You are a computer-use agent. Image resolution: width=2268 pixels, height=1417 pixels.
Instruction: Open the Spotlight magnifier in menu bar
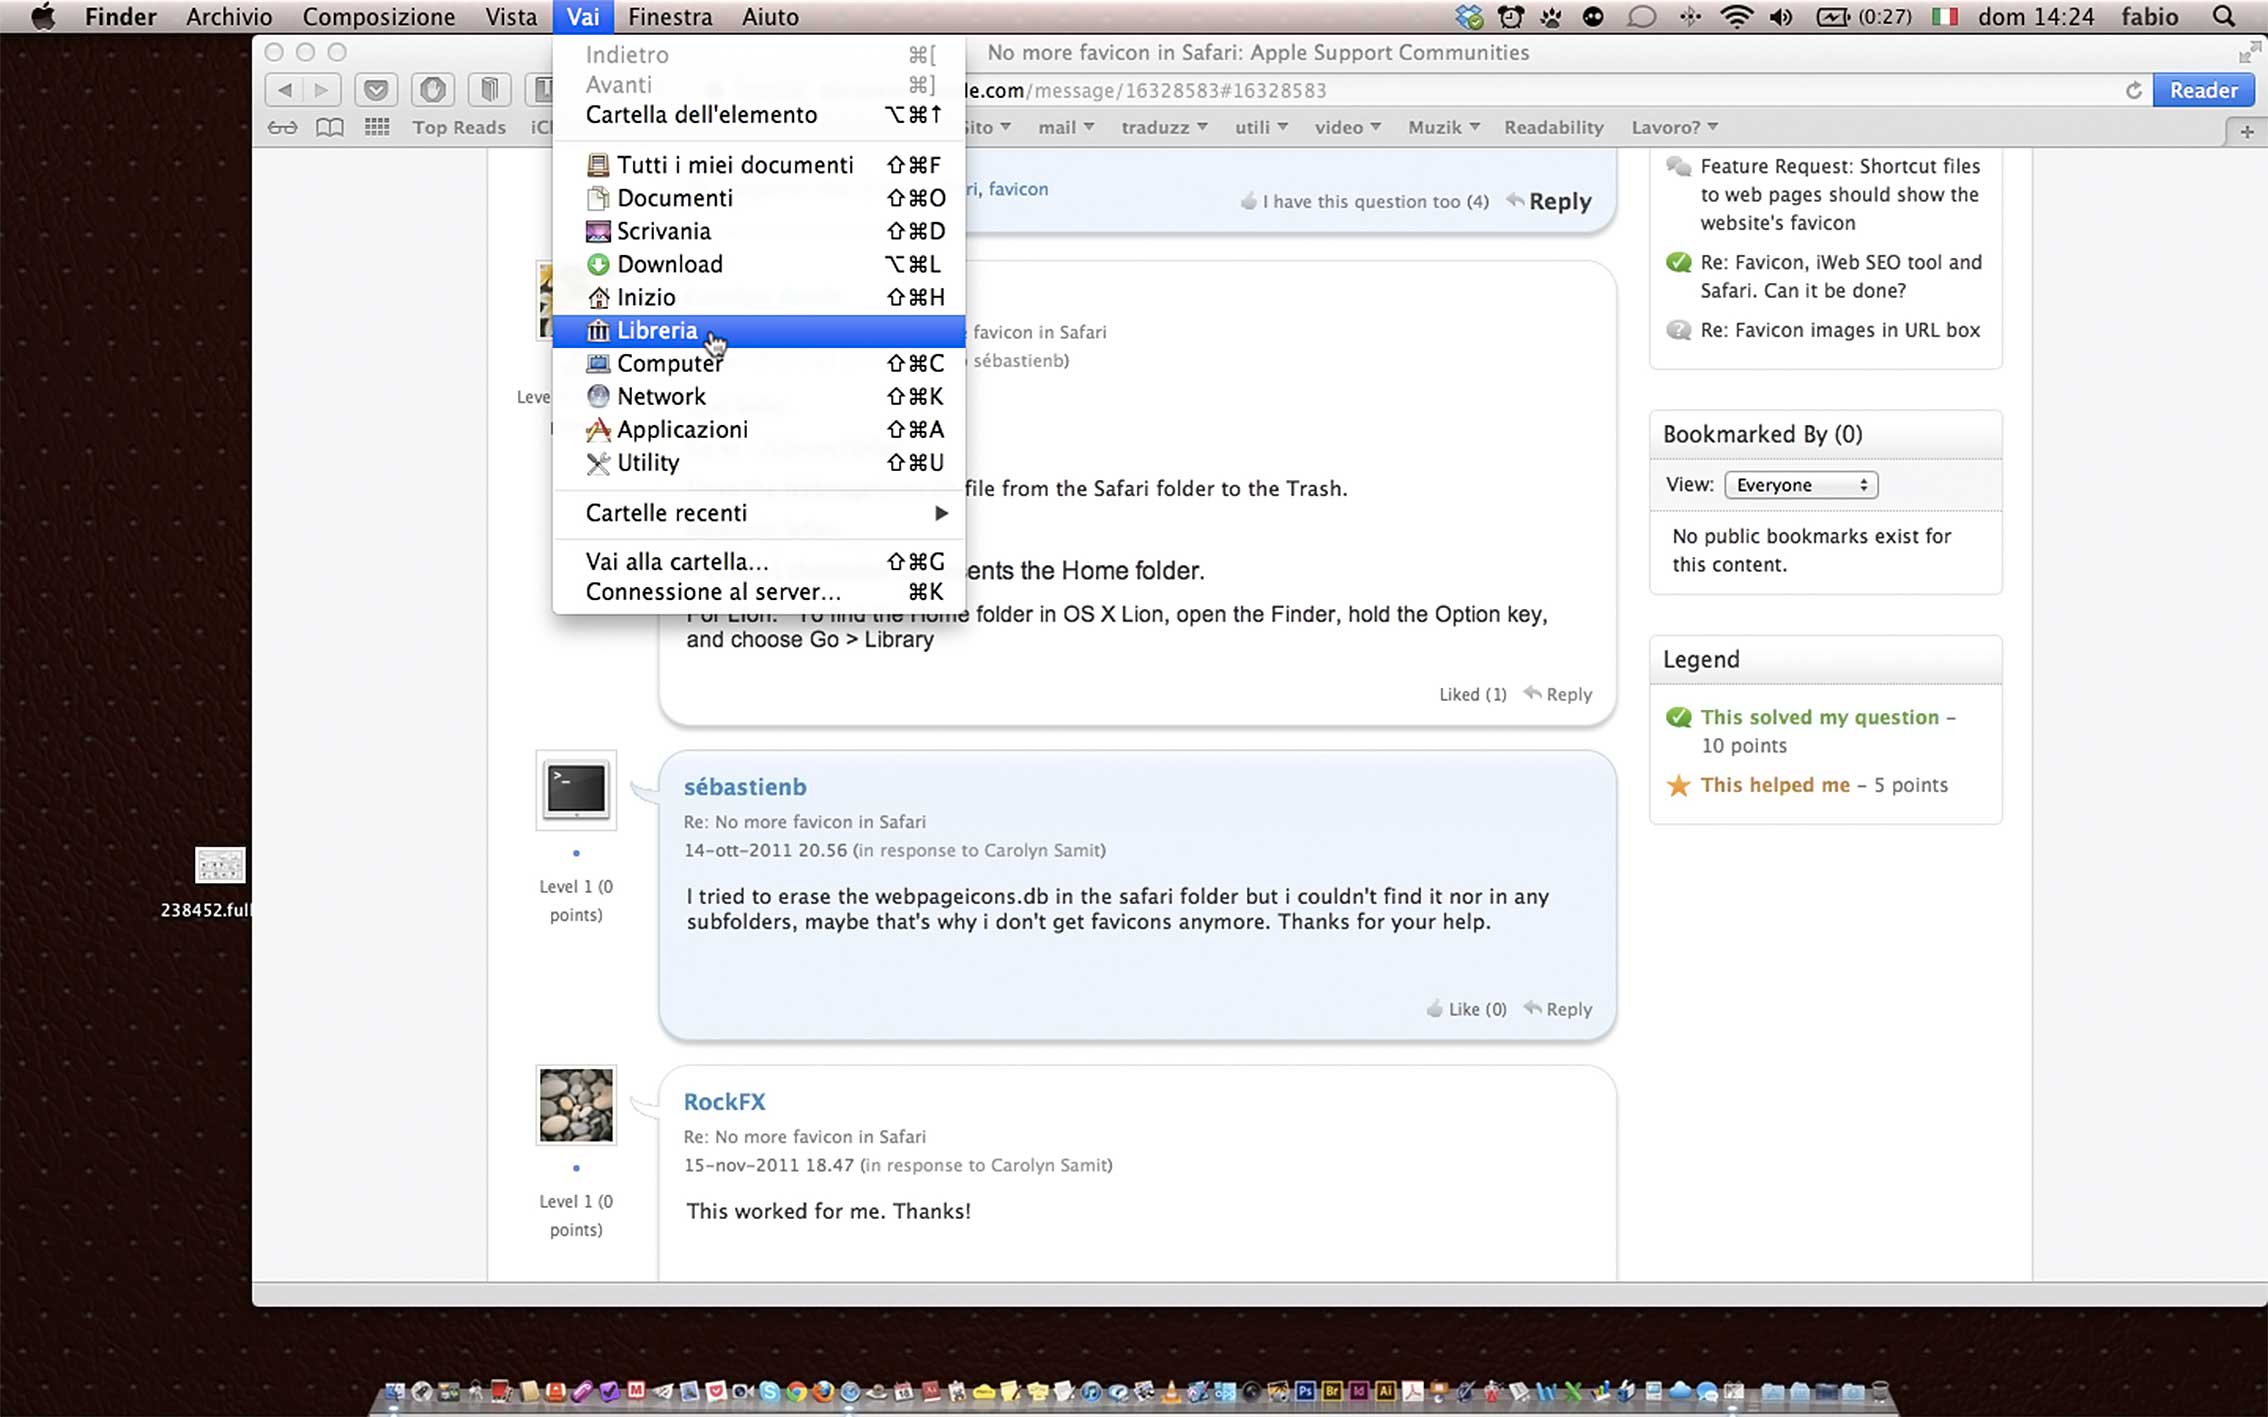coord(2223,17)
